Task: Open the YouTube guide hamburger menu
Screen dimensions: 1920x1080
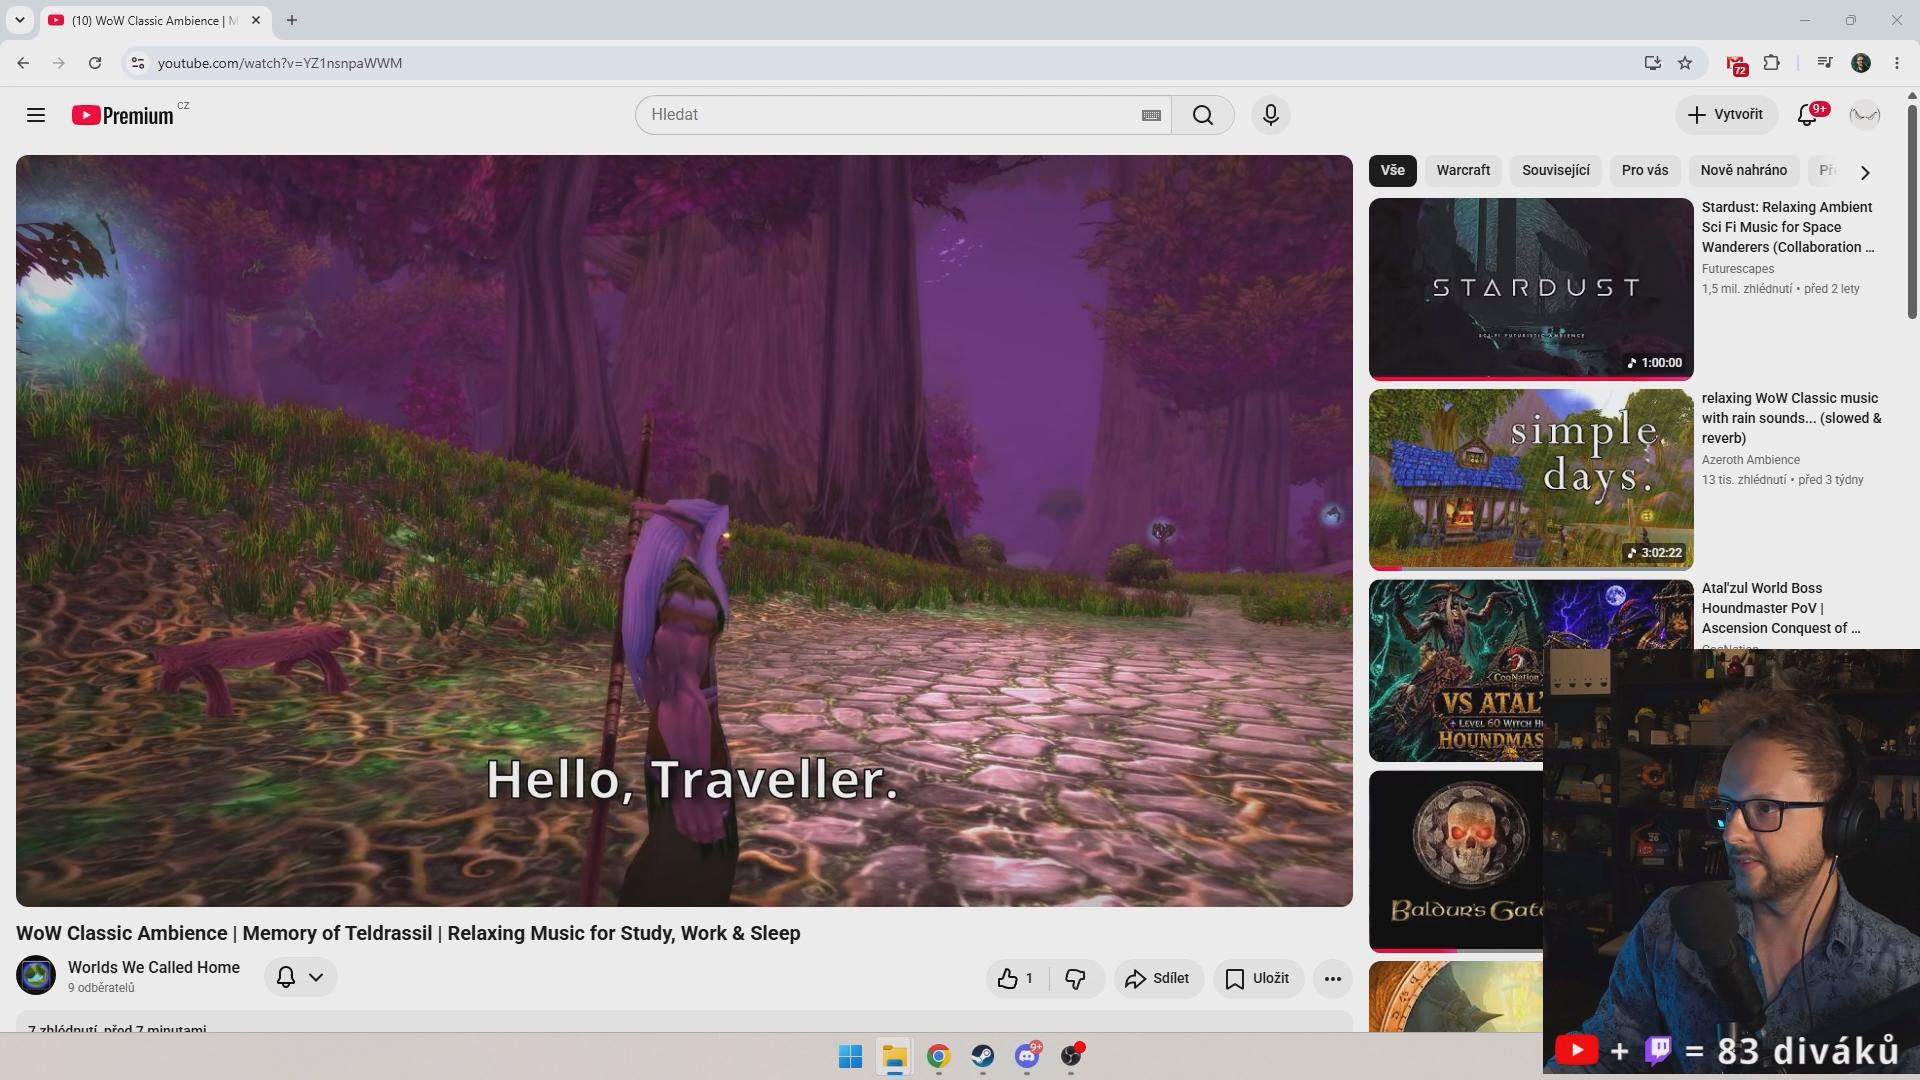Action: 36,115
